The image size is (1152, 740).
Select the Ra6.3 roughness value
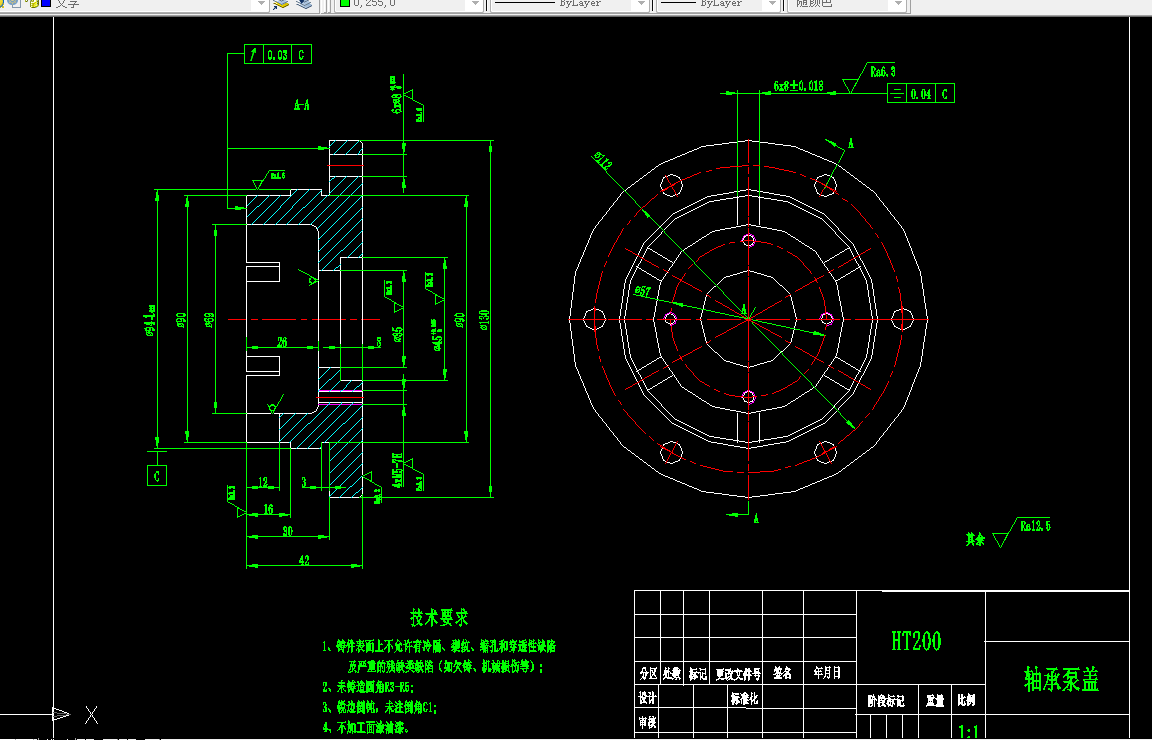(x=882, y=71)
